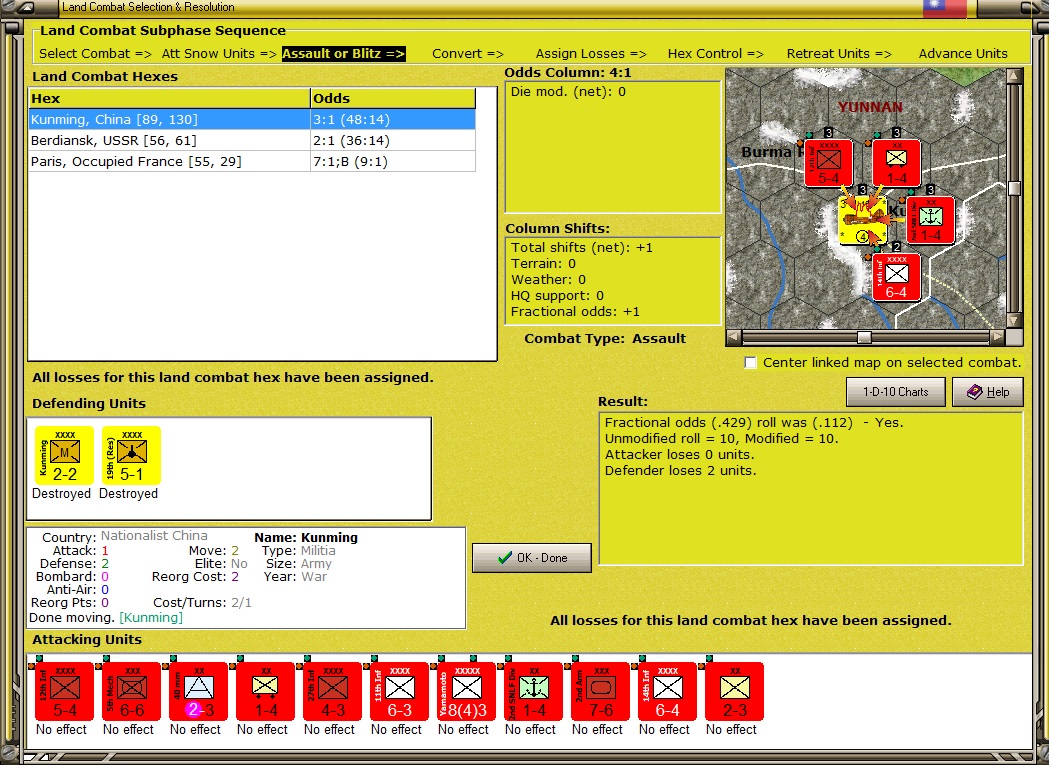Select the 11th Inf 6-3 attacking unit

pyautogui.click(x=399, y=691)
